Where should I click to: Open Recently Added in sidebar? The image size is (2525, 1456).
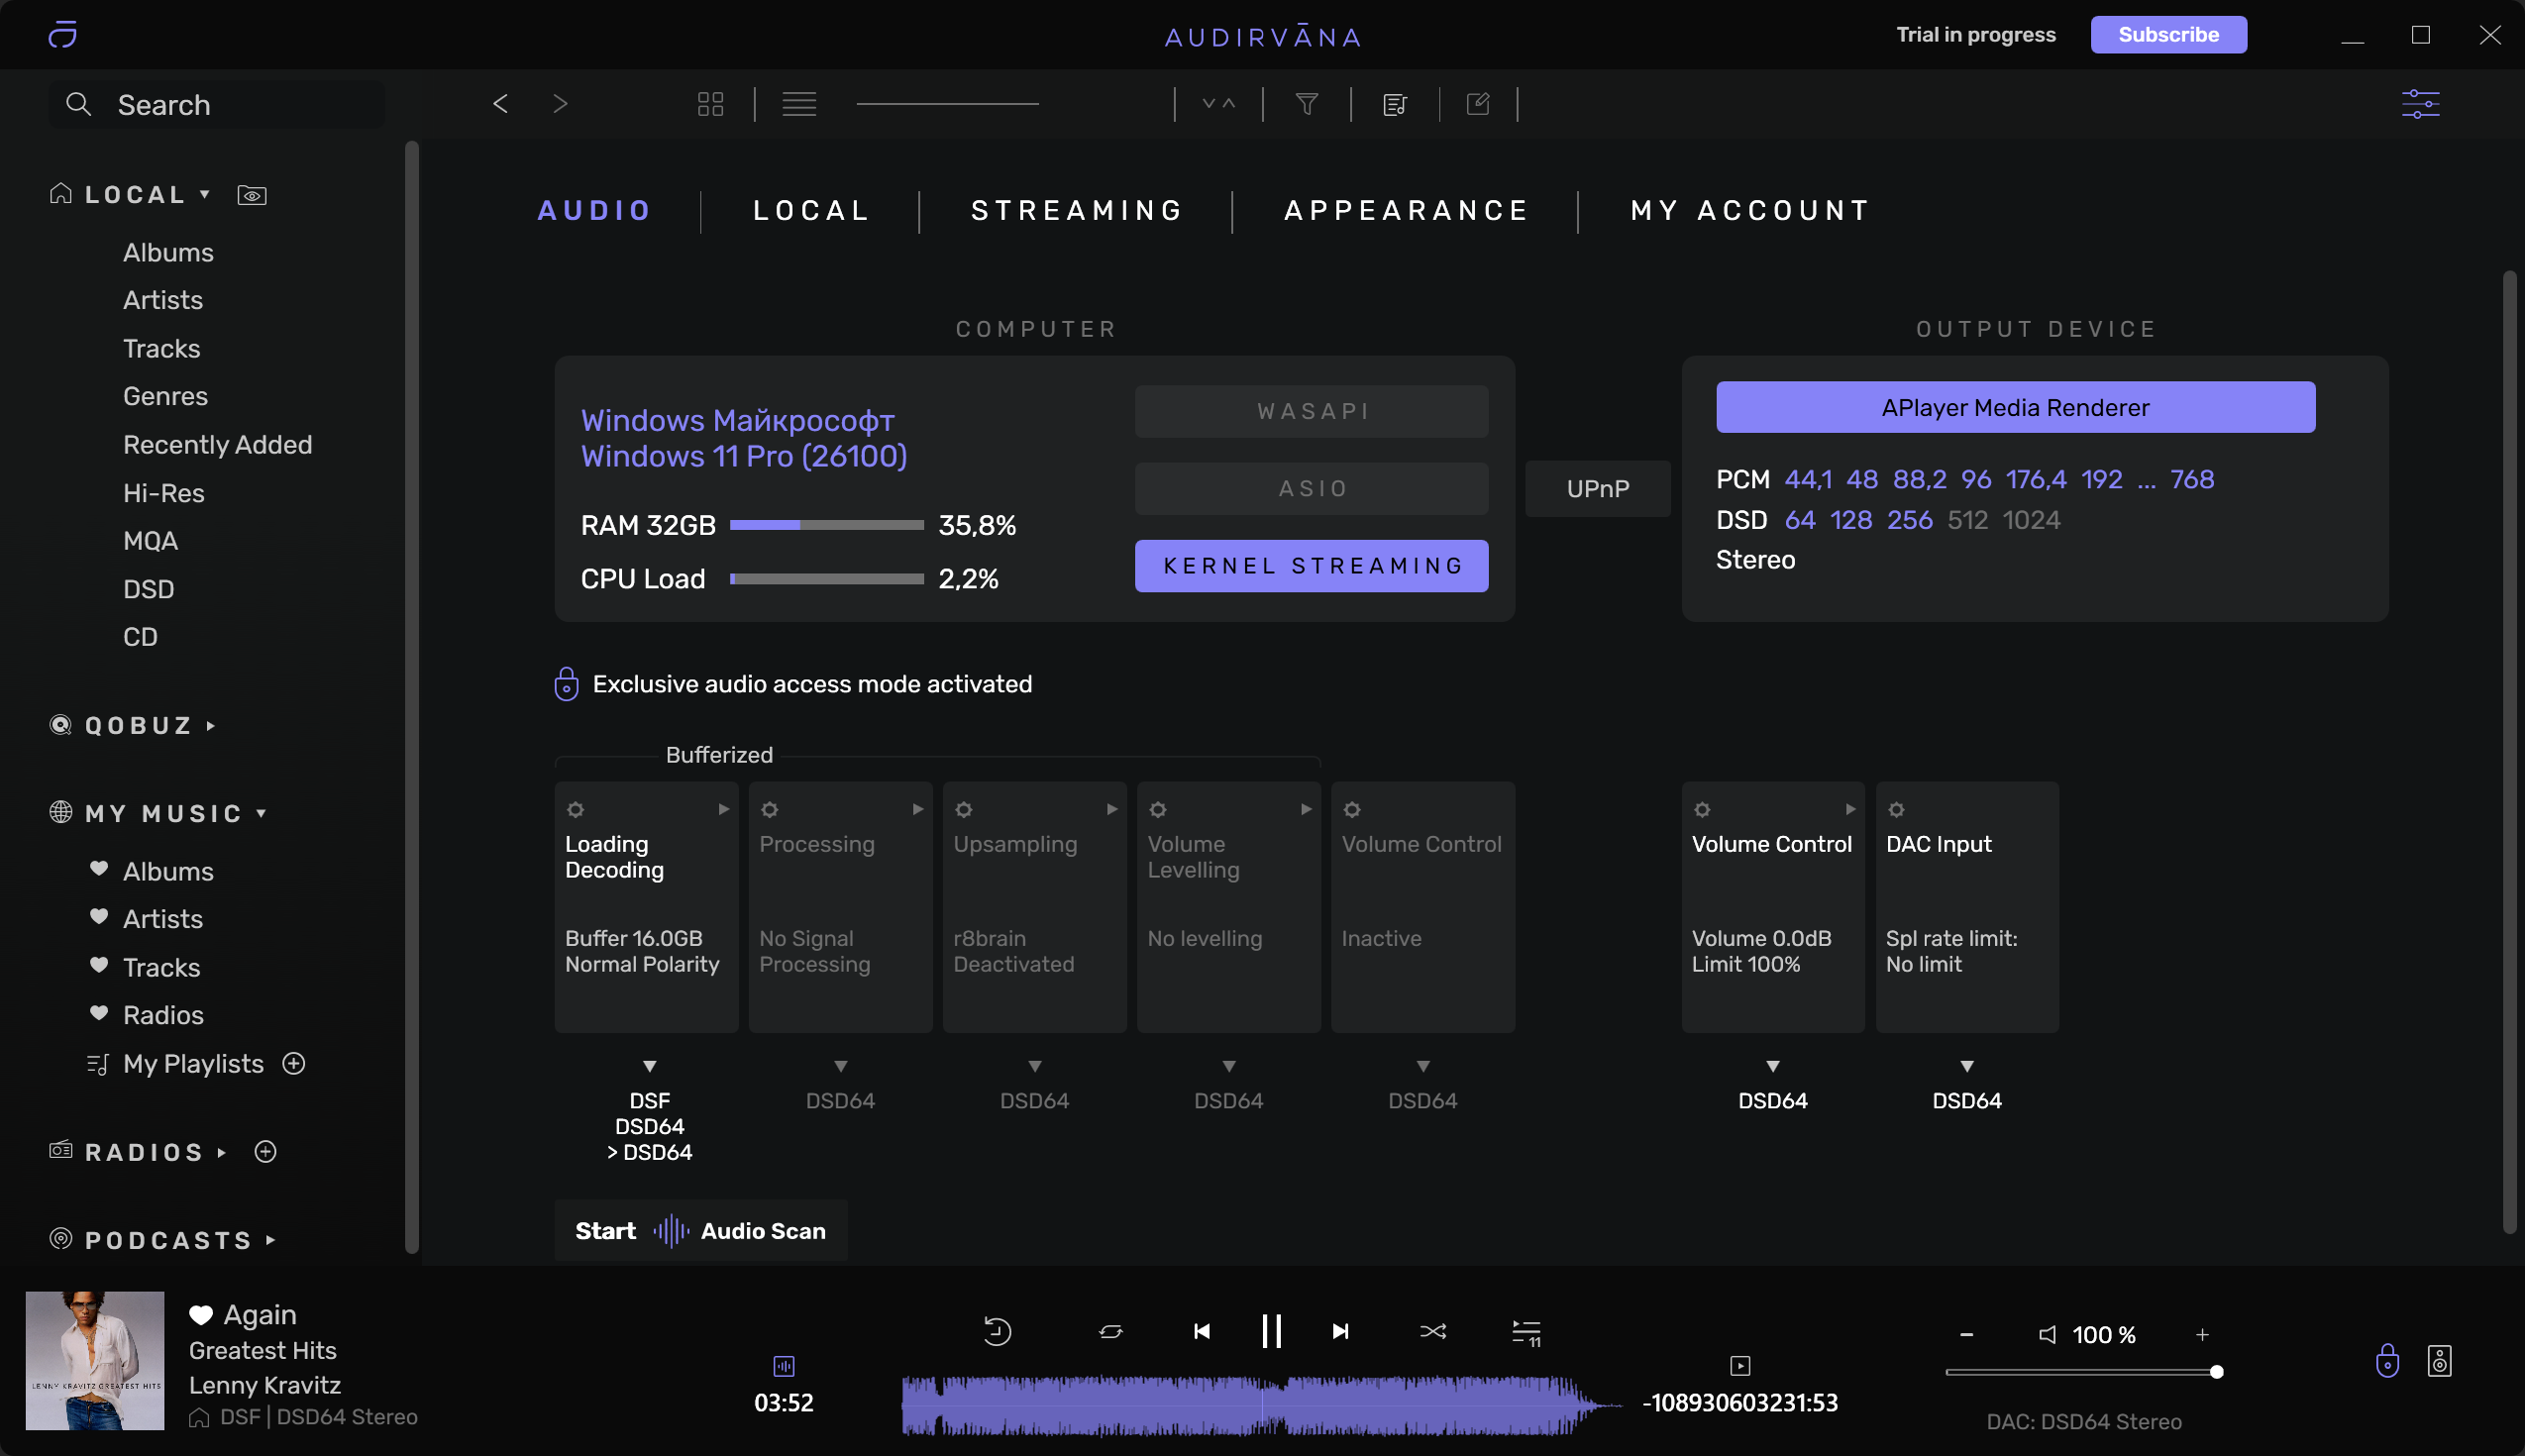(x=217, y=444)
